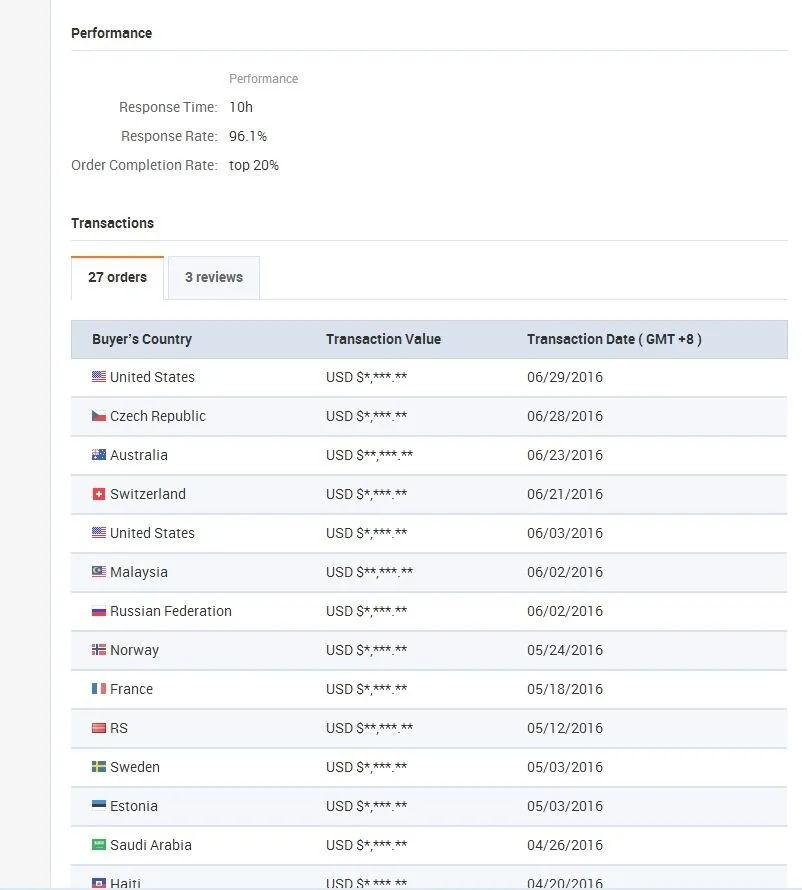Select the 27 orders tab

coord(117,278)
